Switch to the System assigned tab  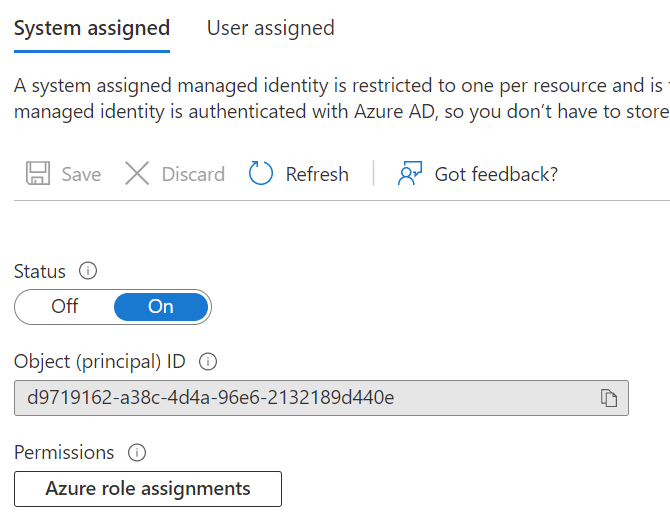[x=92, y=28]
